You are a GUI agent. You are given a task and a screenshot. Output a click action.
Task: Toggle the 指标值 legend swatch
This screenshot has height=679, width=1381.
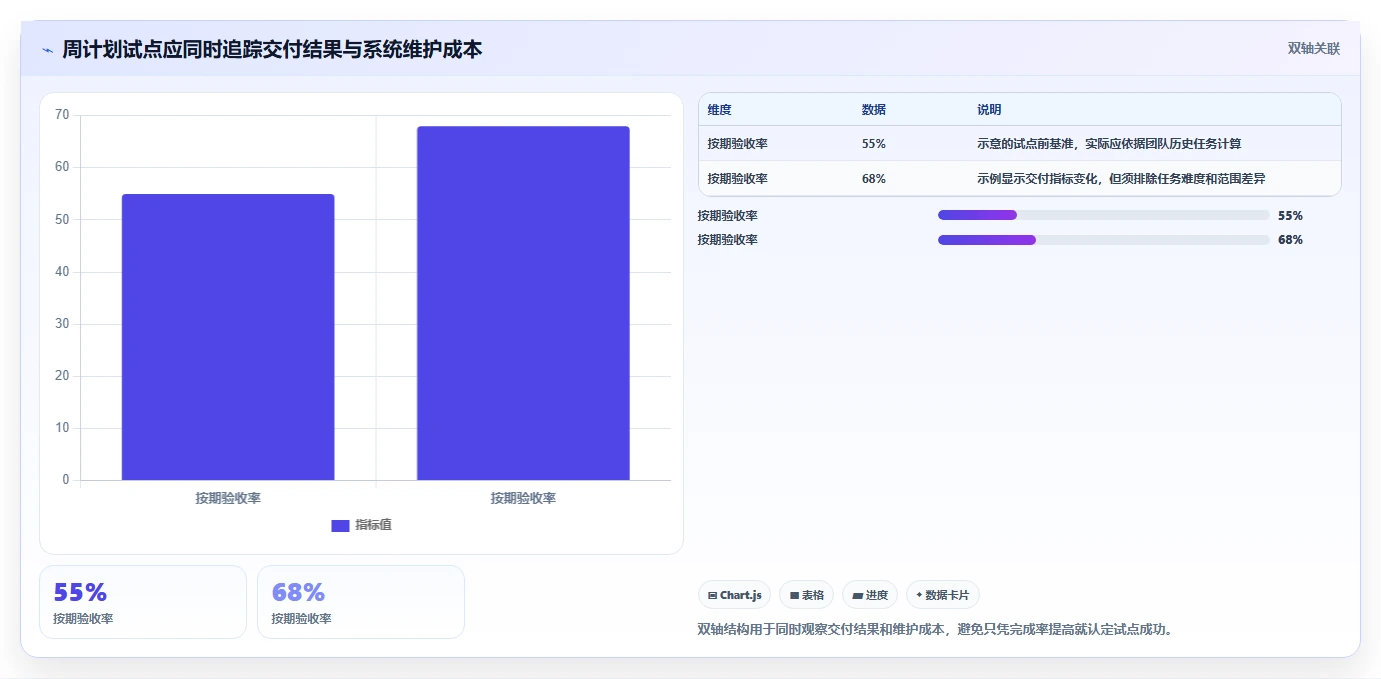(340, 525)
